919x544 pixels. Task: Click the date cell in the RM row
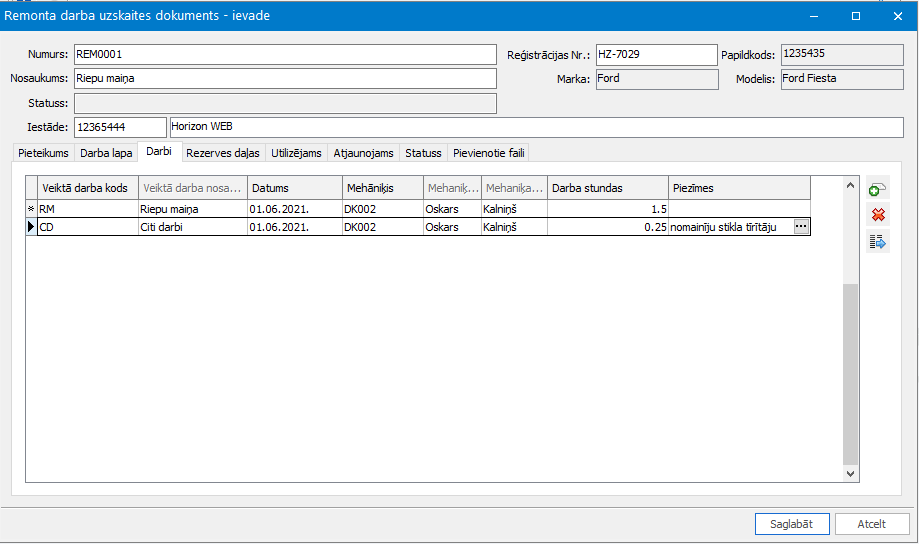[295, 209]
